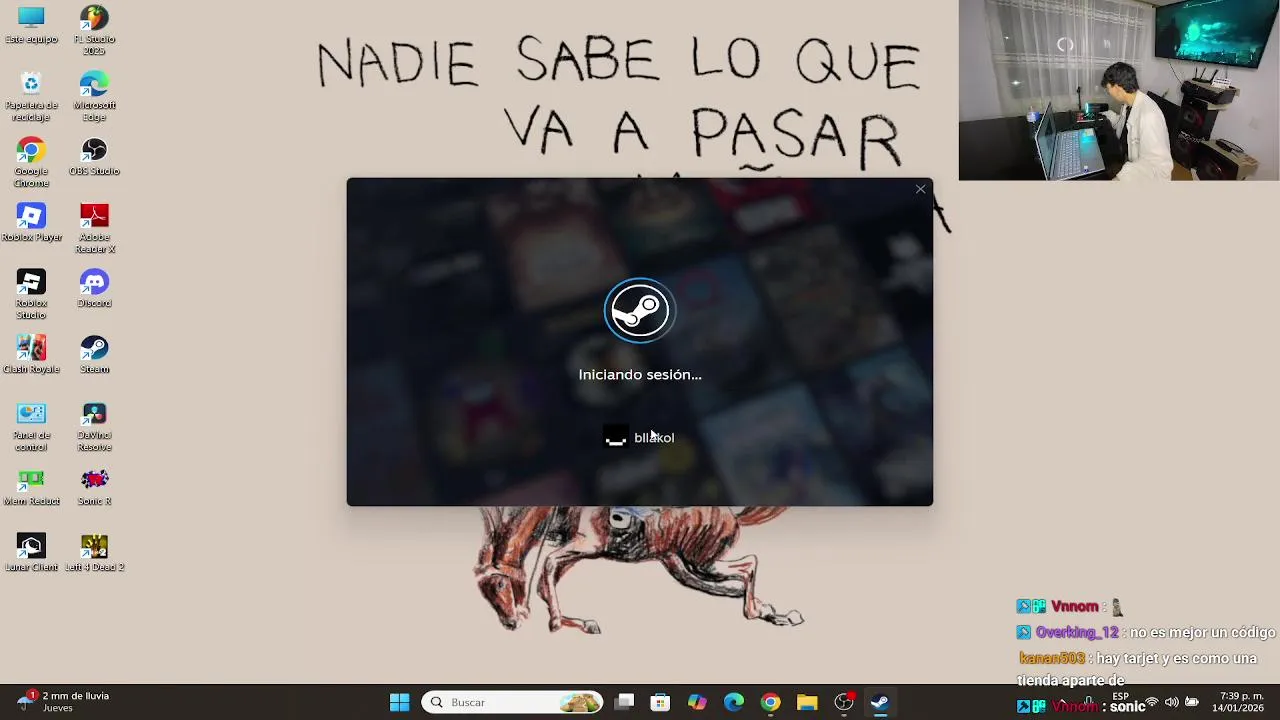Launch DaVinci Resolve from the desktop
Screen dimensions: 1280x720
[x=94, y=426]
